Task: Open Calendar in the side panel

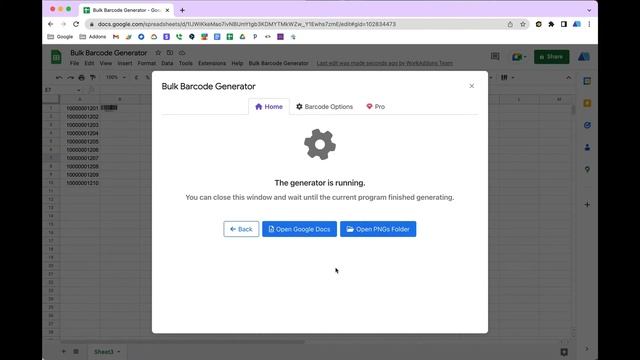Action: coord(587,81)
